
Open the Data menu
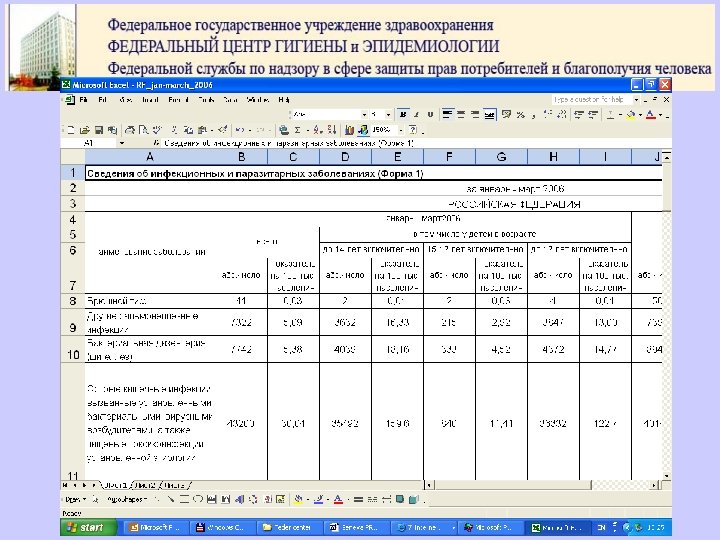coord(231,100)
